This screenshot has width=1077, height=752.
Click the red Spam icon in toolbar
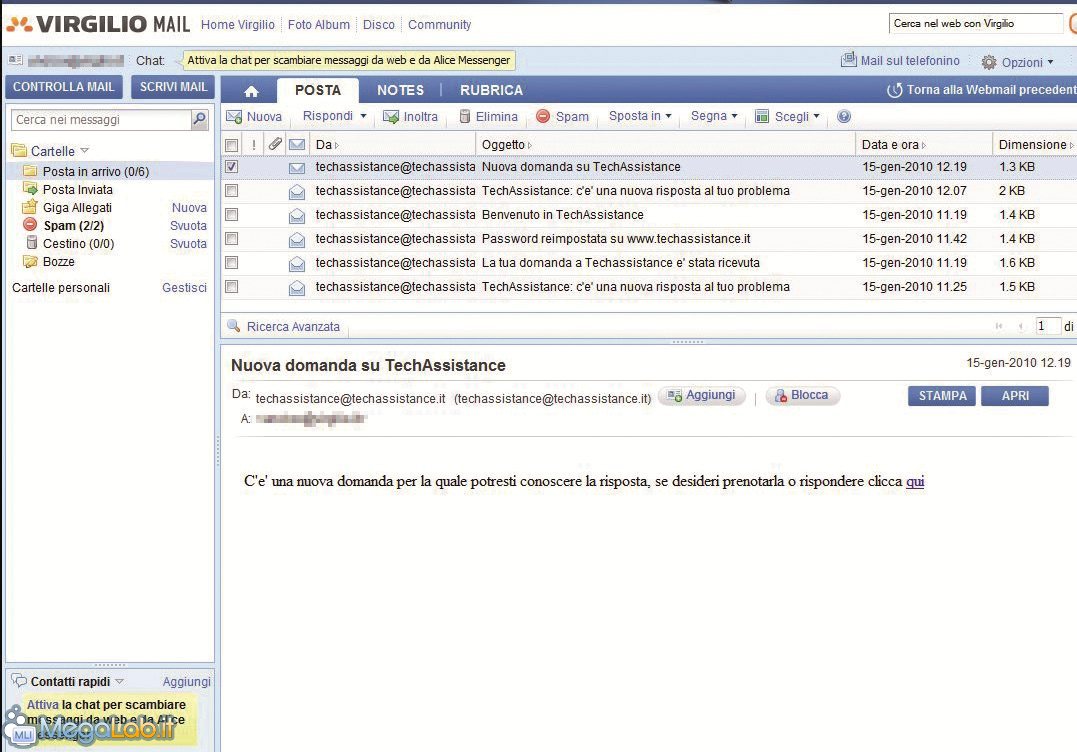tap(543, 116)
